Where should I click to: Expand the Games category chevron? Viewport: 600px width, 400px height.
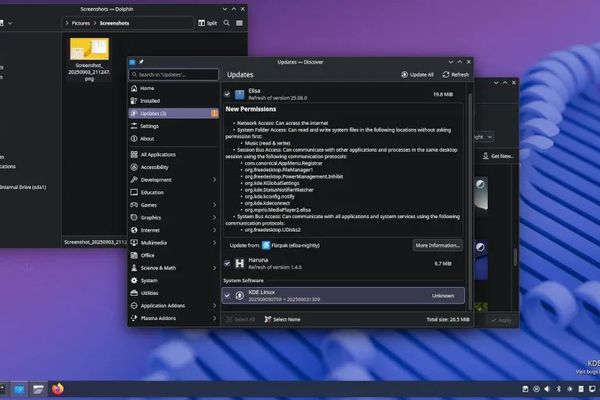click(214, 205)
